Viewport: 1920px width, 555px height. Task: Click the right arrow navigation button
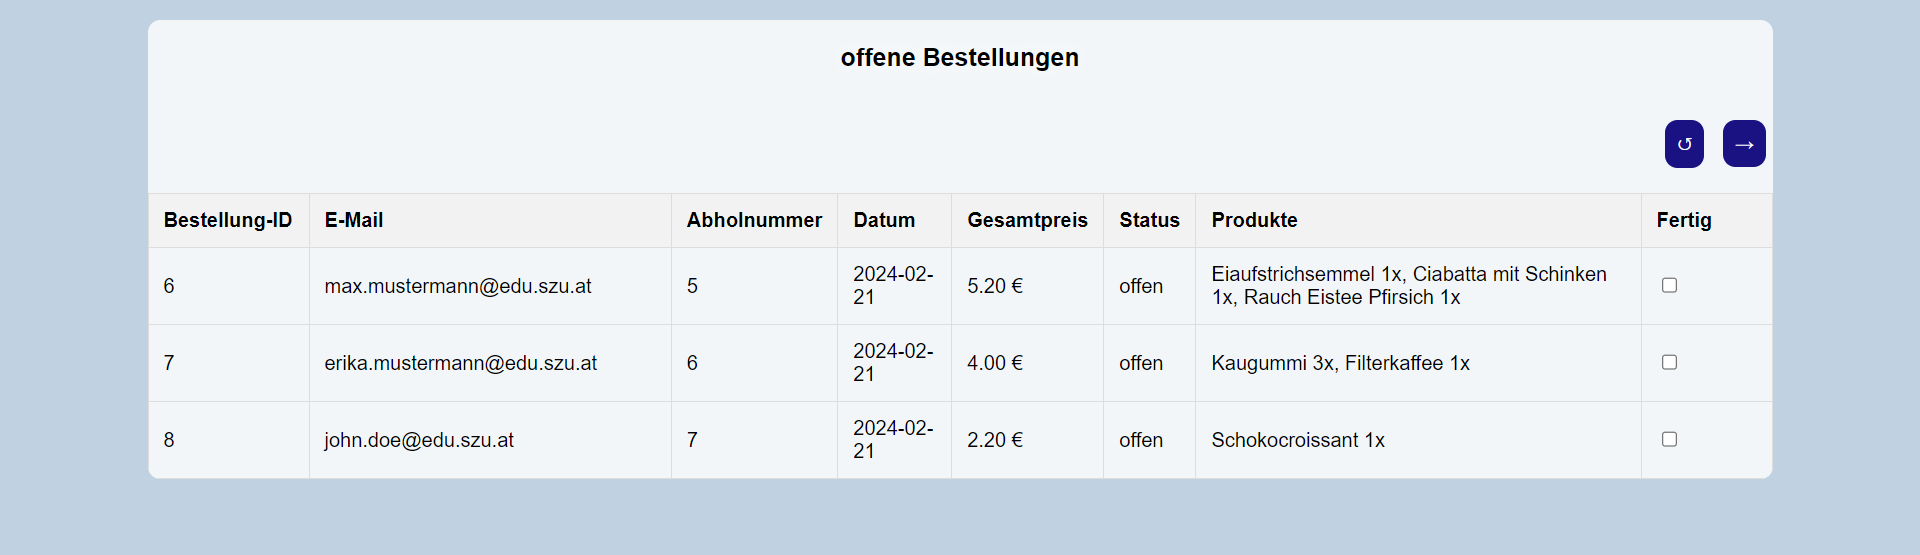[x=1744, y=144]
